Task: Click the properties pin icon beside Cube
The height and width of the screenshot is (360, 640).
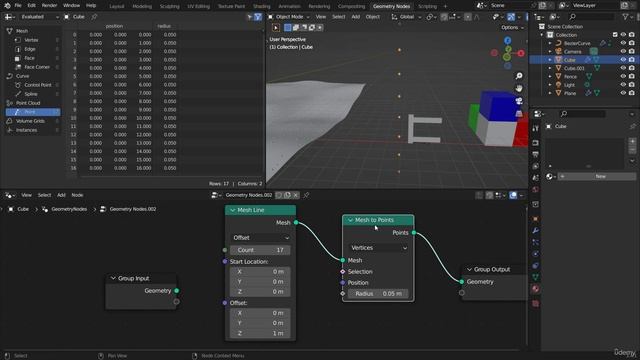Action: (632, 127)
